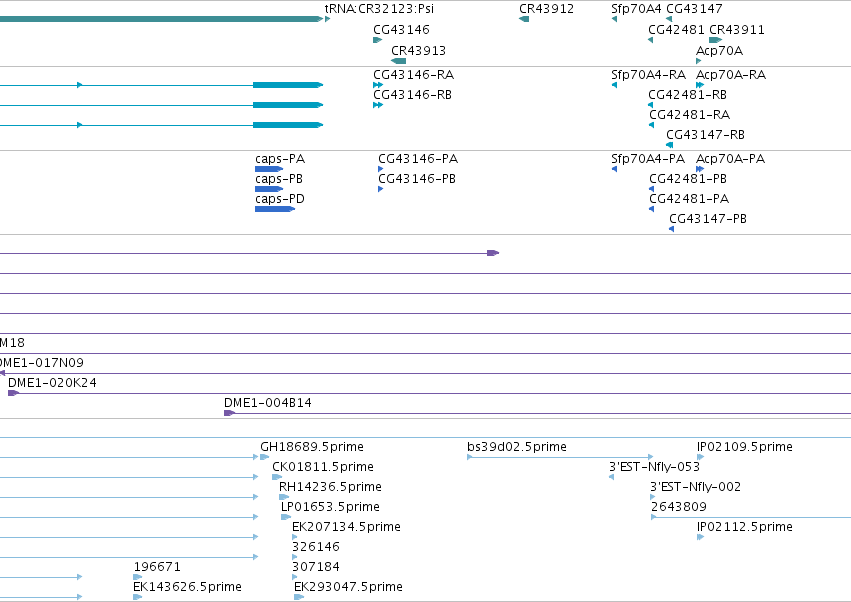The width and height of the screenshot is (851, 602).
Task: Select the 196671 feature label
Action: 156,567
